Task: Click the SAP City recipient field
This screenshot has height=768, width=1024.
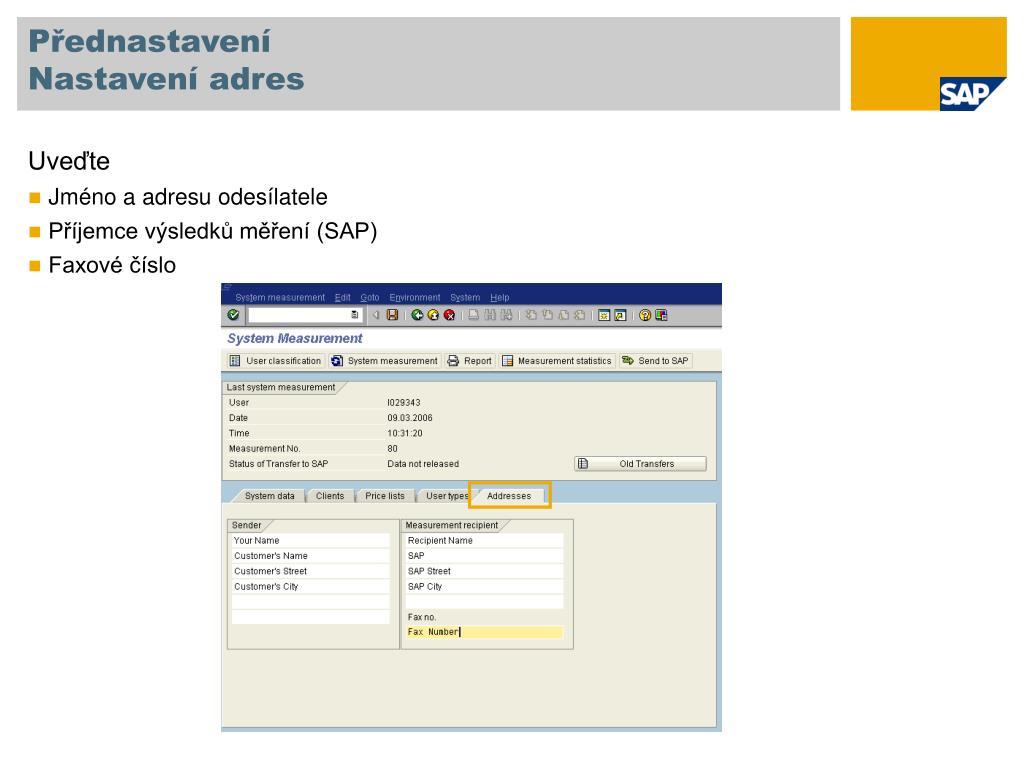Action: 484,586
